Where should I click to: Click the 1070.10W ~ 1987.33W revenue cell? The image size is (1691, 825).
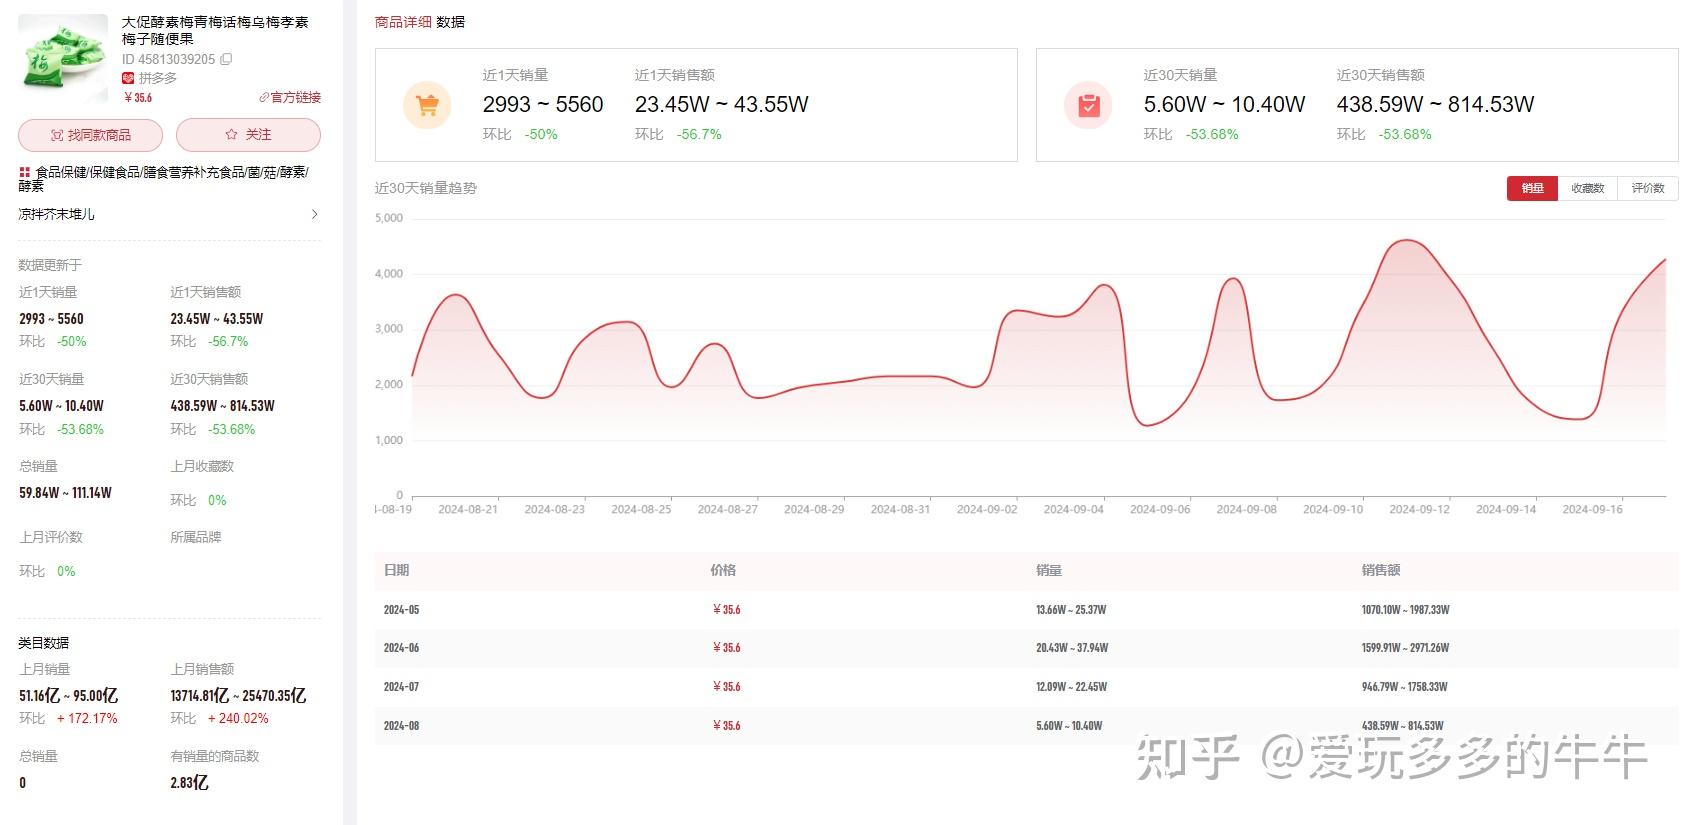(x=1405, y=610)
